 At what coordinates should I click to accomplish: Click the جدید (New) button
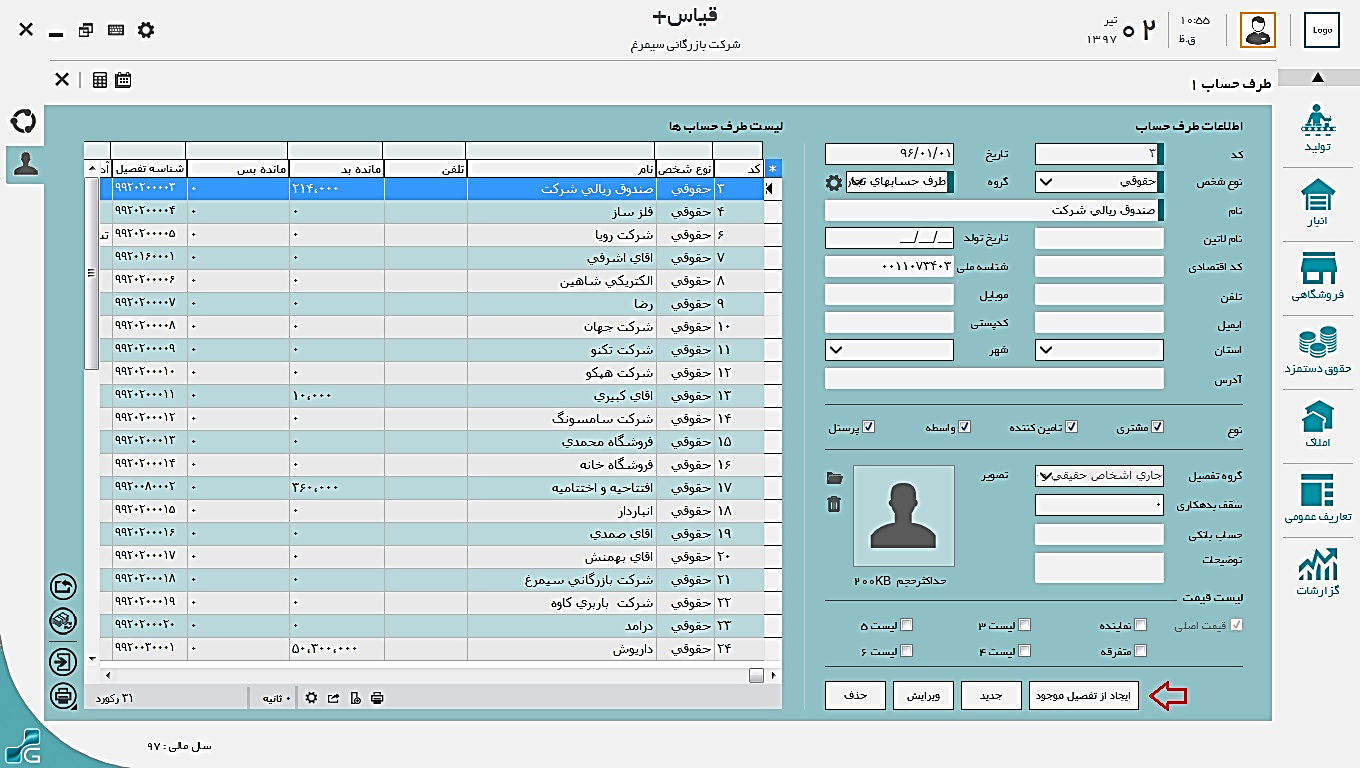click(990, 696)
